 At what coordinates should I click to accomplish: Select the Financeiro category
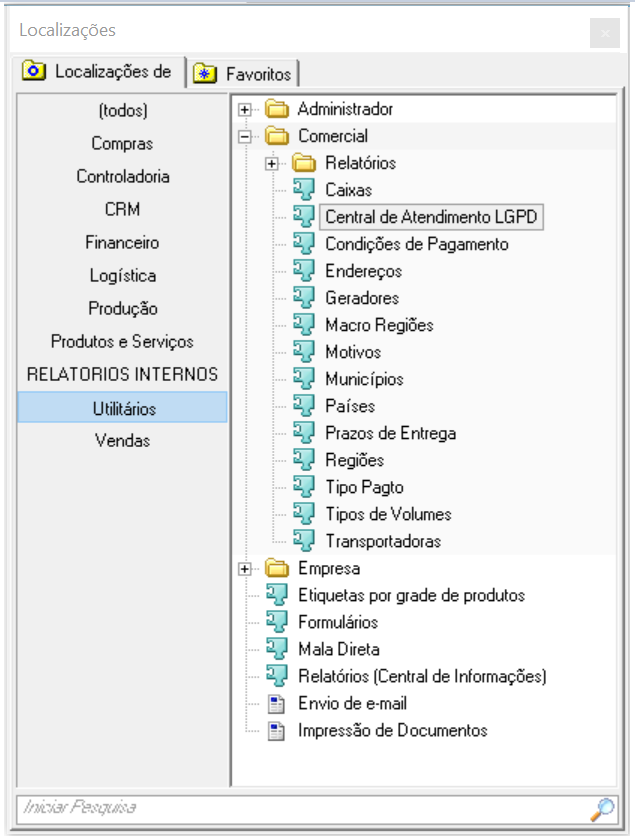(122, 242)
